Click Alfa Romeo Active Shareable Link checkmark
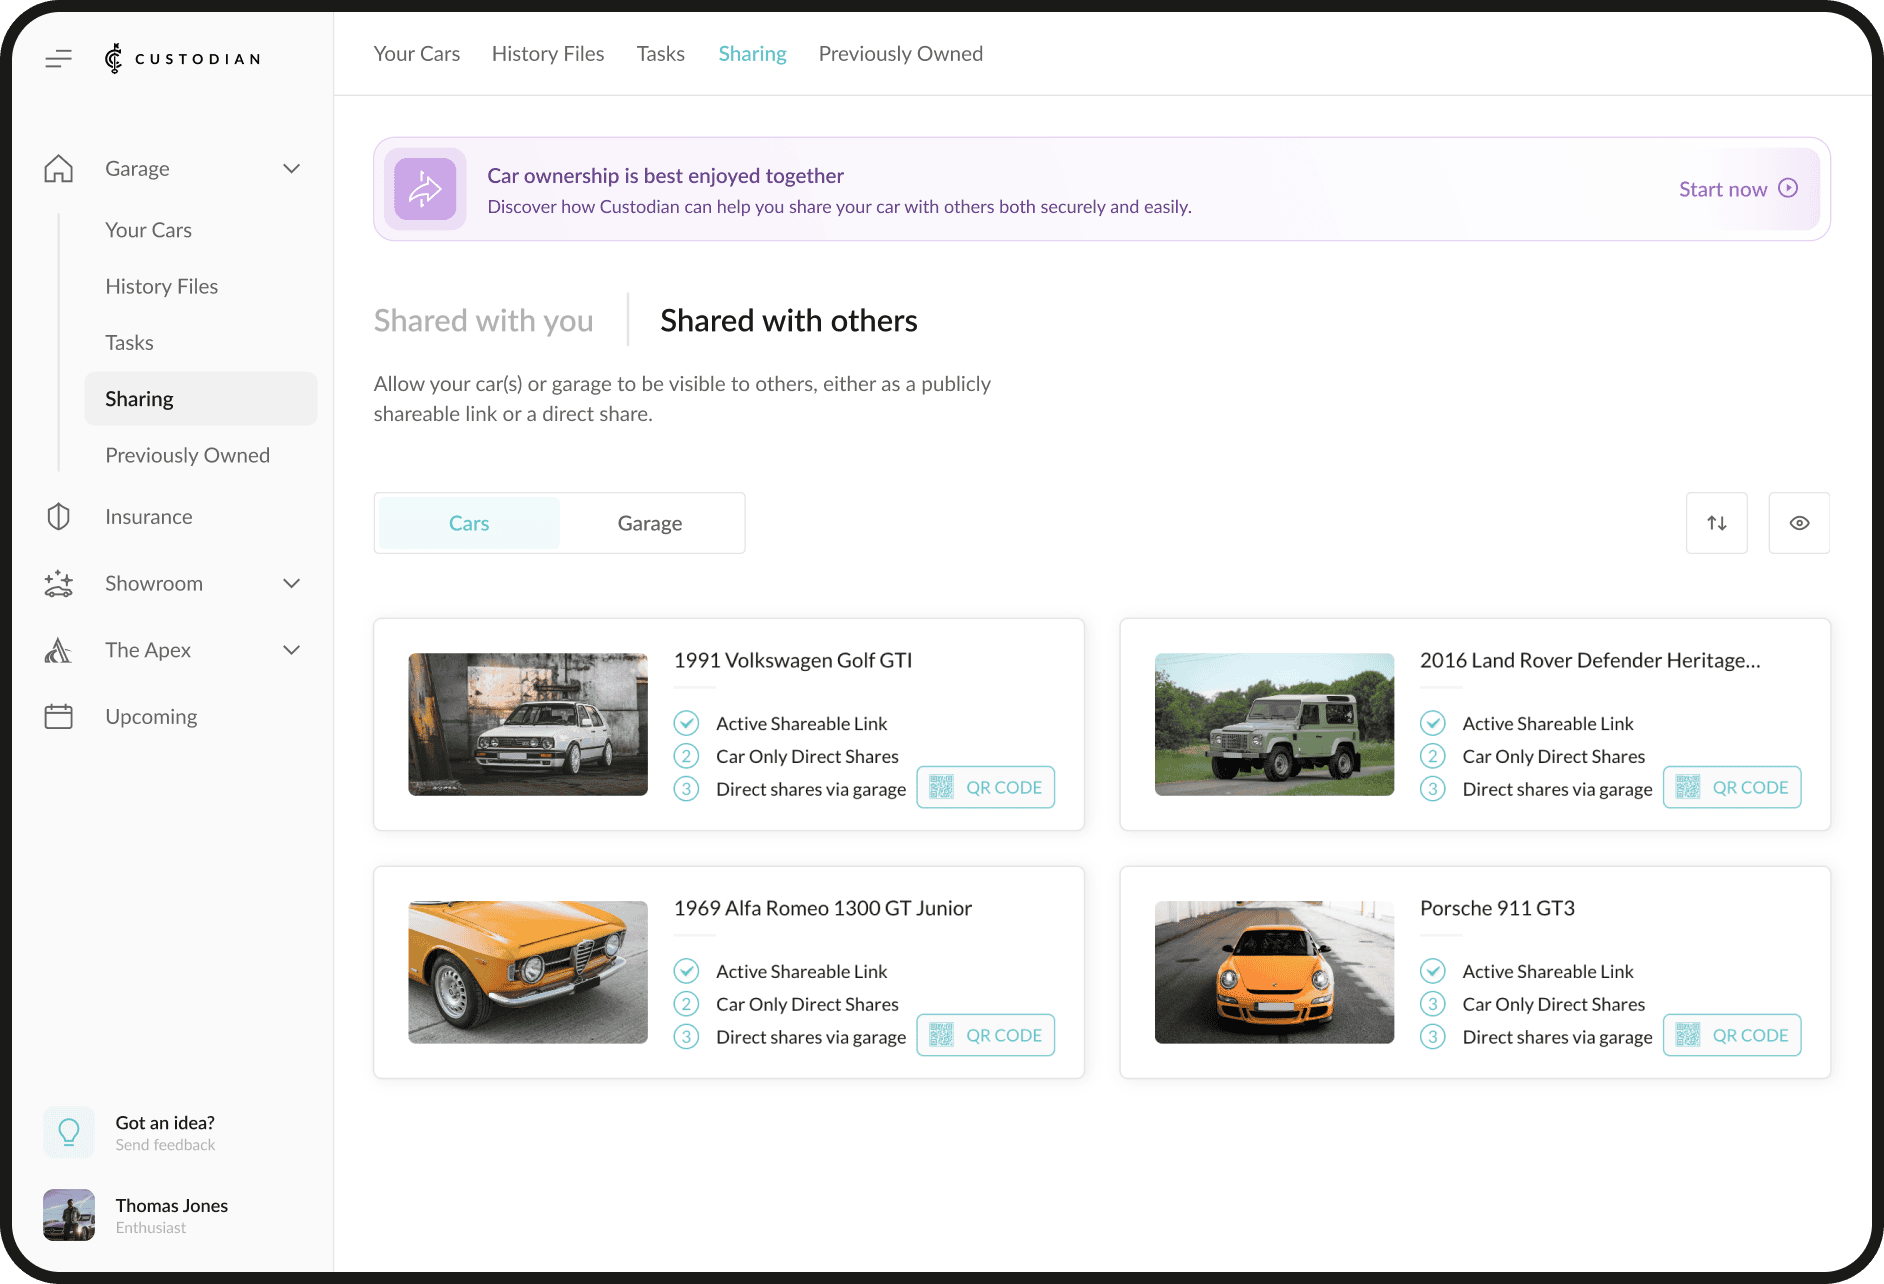The image size is (1884, 1284). [x=686, y=971]
